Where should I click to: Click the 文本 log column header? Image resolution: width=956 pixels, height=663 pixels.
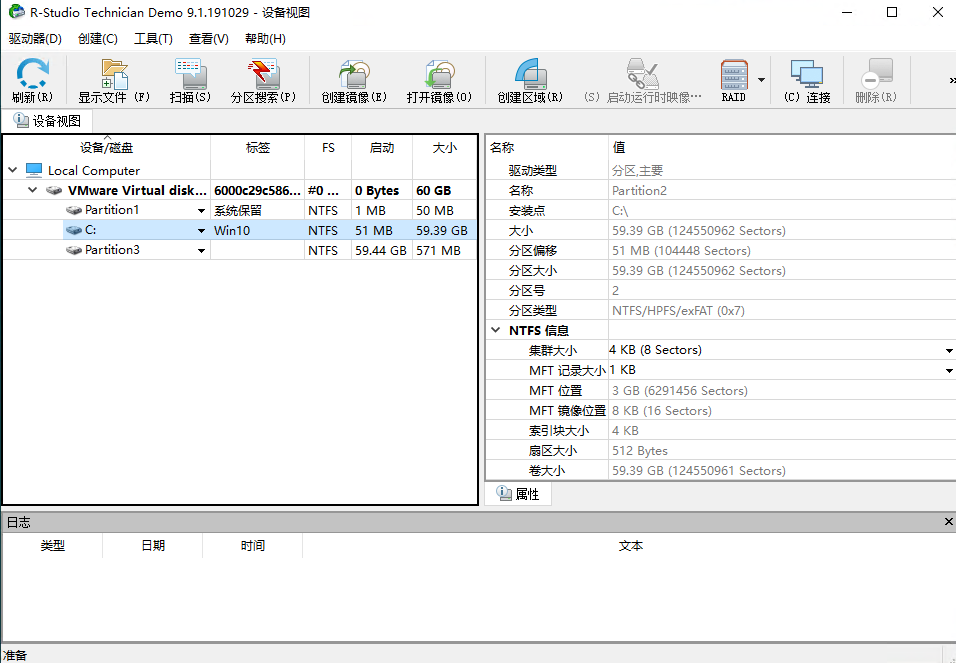(x=630, y=545)
